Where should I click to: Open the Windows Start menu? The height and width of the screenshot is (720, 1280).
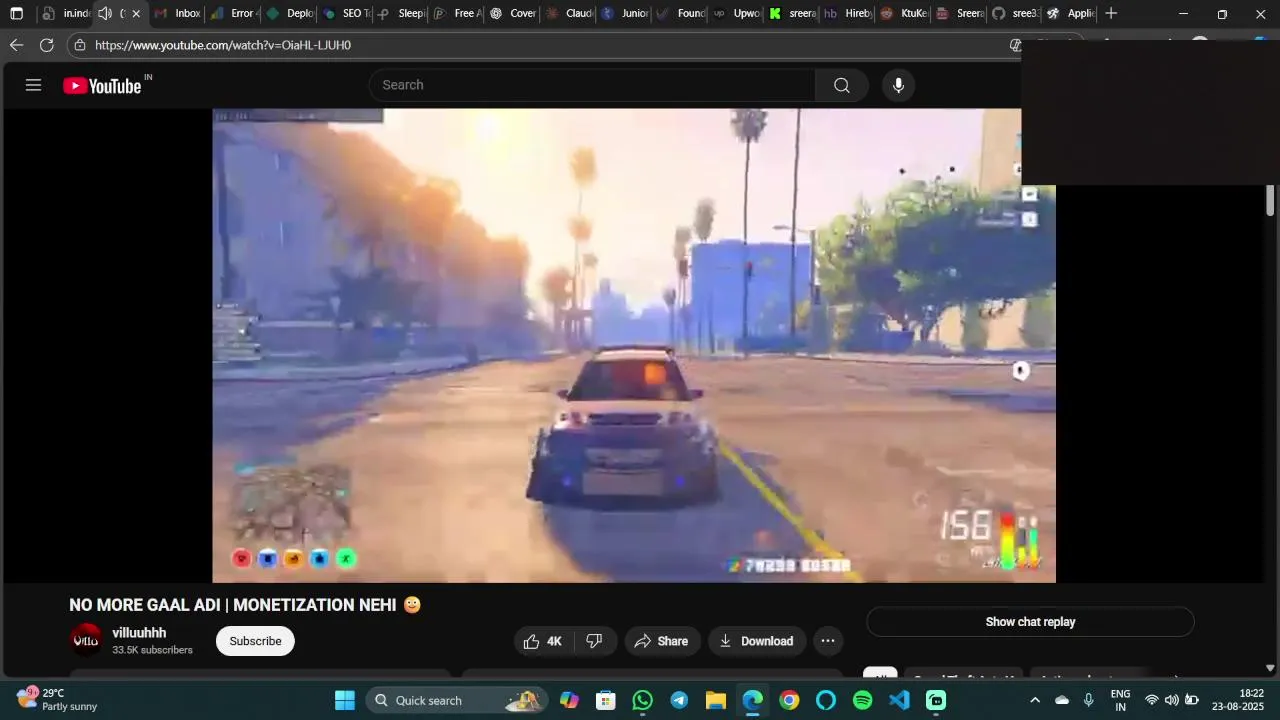[x=345, y=700]
